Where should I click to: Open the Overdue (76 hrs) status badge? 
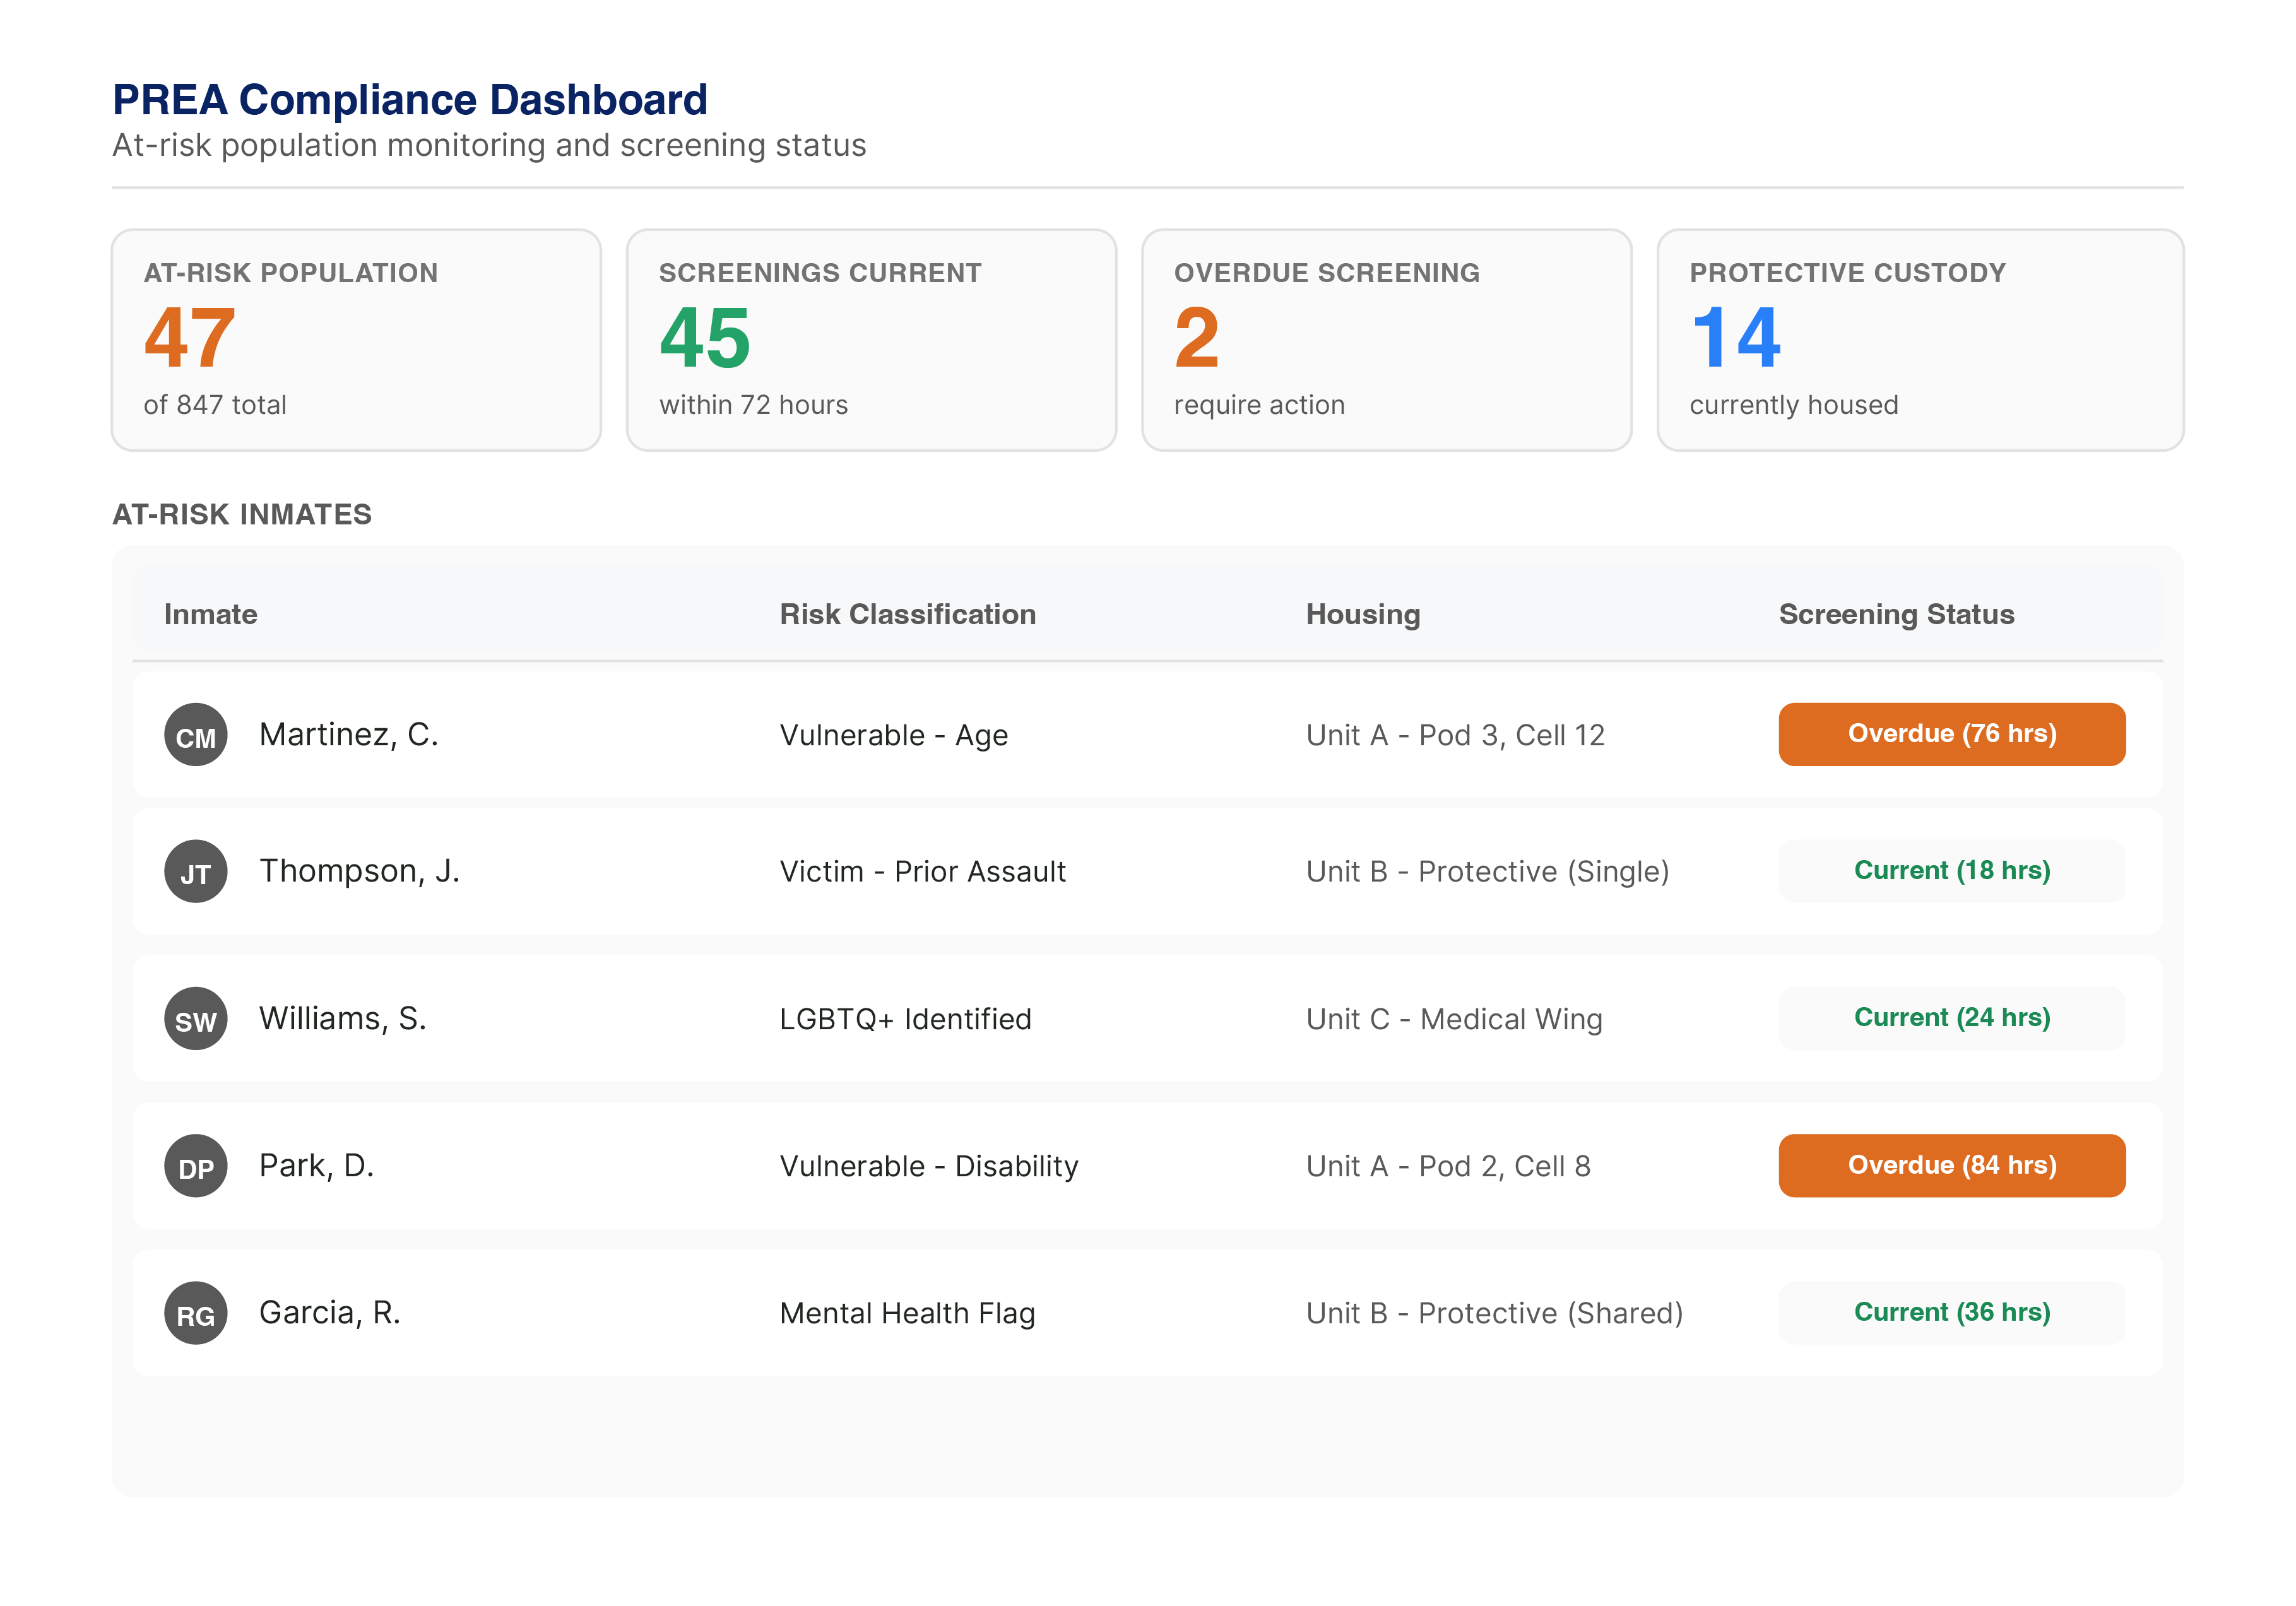[x=1951, y=734]
